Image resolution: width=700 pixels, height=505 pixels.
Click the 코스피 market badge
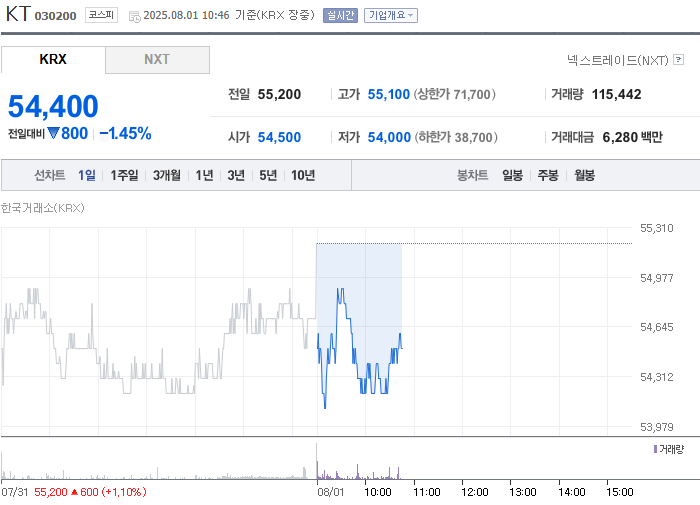pos(101,15)
